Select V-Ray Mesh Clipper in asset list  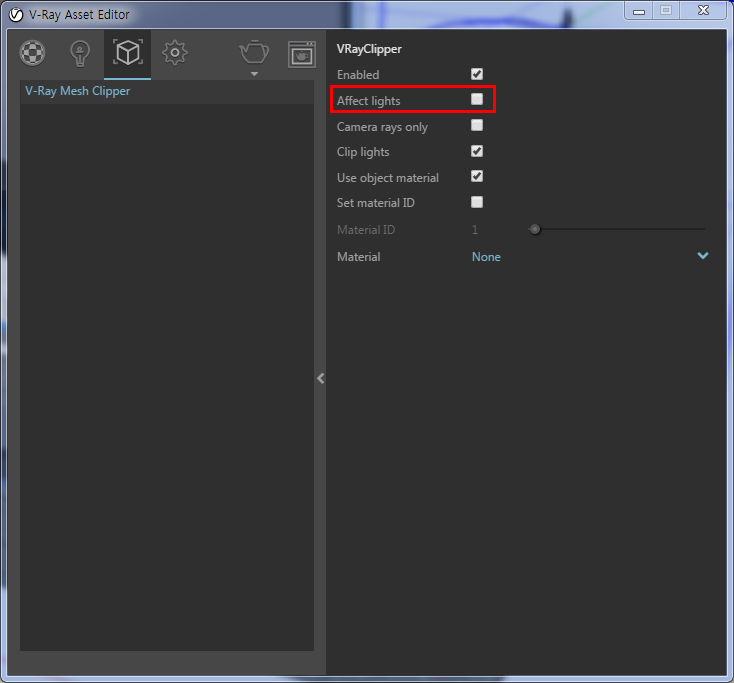167,91
